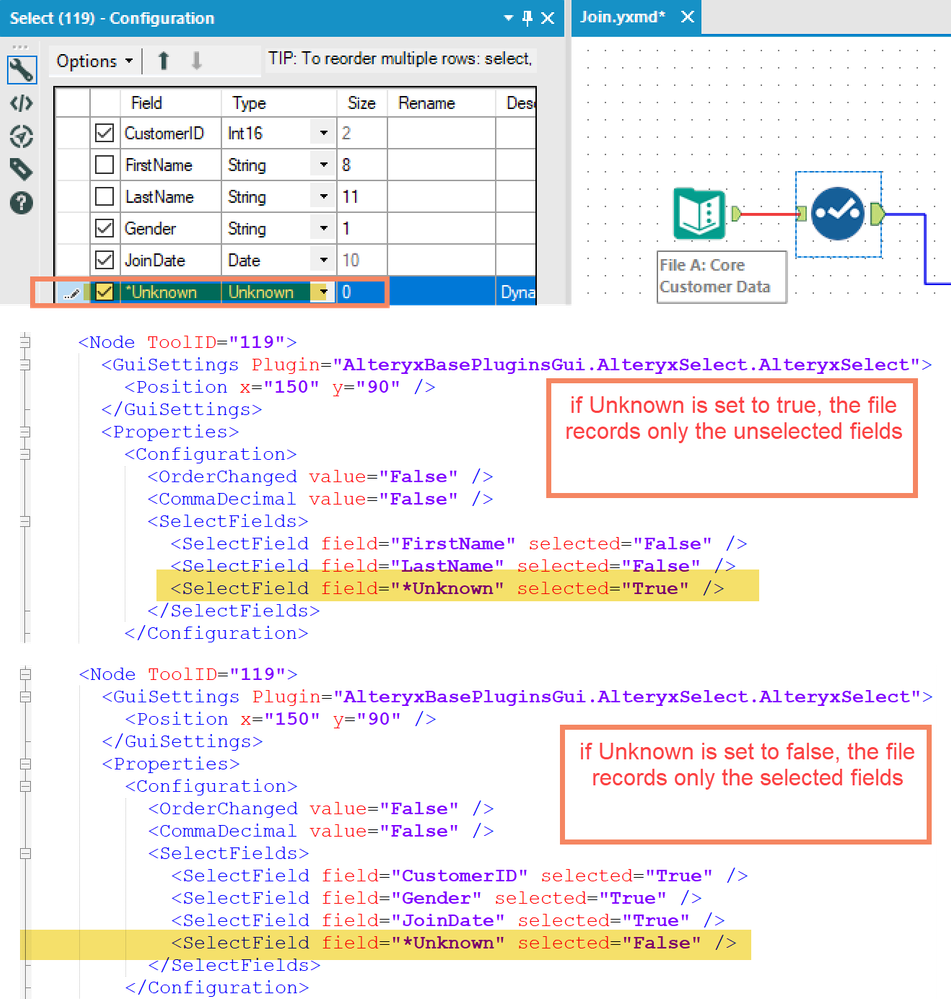The image size is (951, 999).
Task: Click the *Unknown row edit pencil icon
Action: tap(72, 293)
